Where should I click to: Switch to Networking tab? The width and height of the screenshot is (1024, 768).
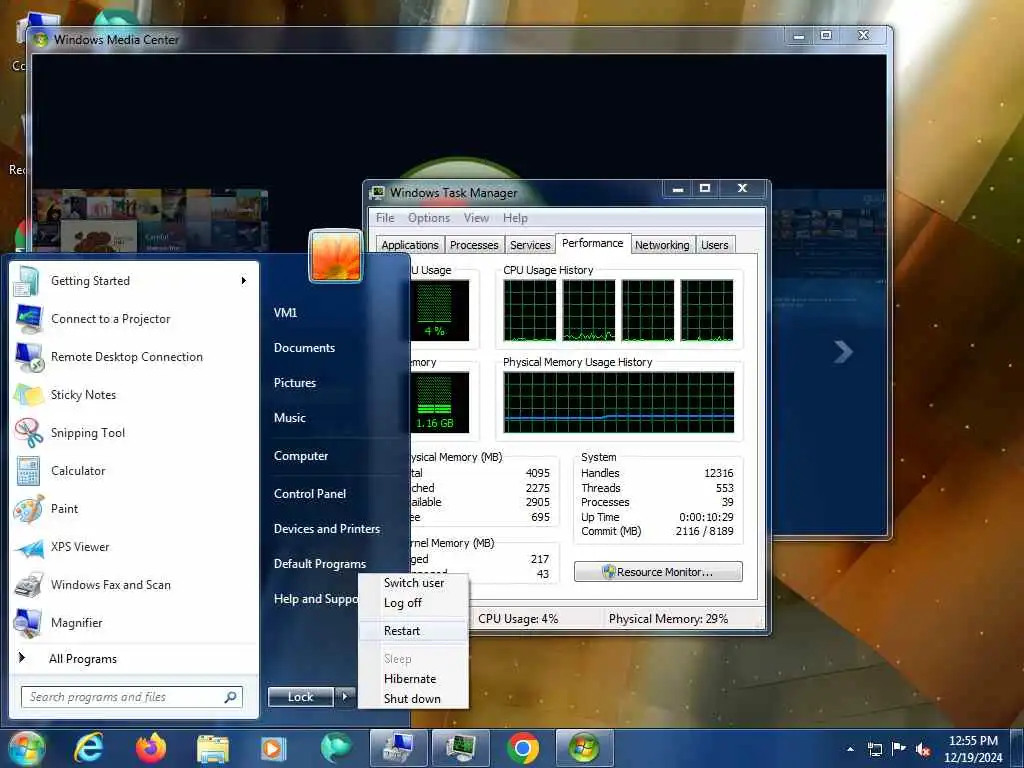click(662, 245)
